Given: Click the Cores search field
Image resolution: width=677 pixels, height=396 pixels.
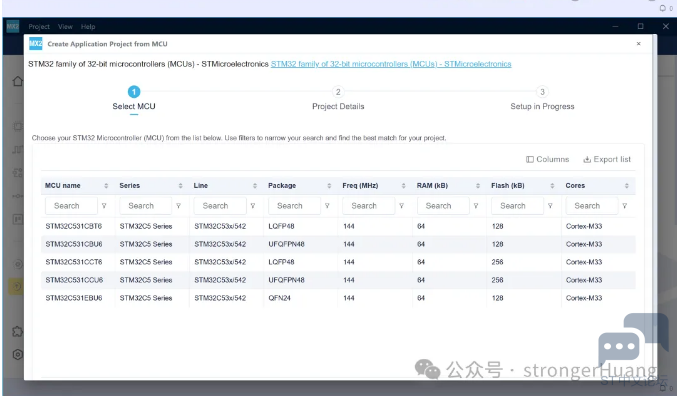Looking at the screenshot, I should pyautogui.click(x=592, y=206).
